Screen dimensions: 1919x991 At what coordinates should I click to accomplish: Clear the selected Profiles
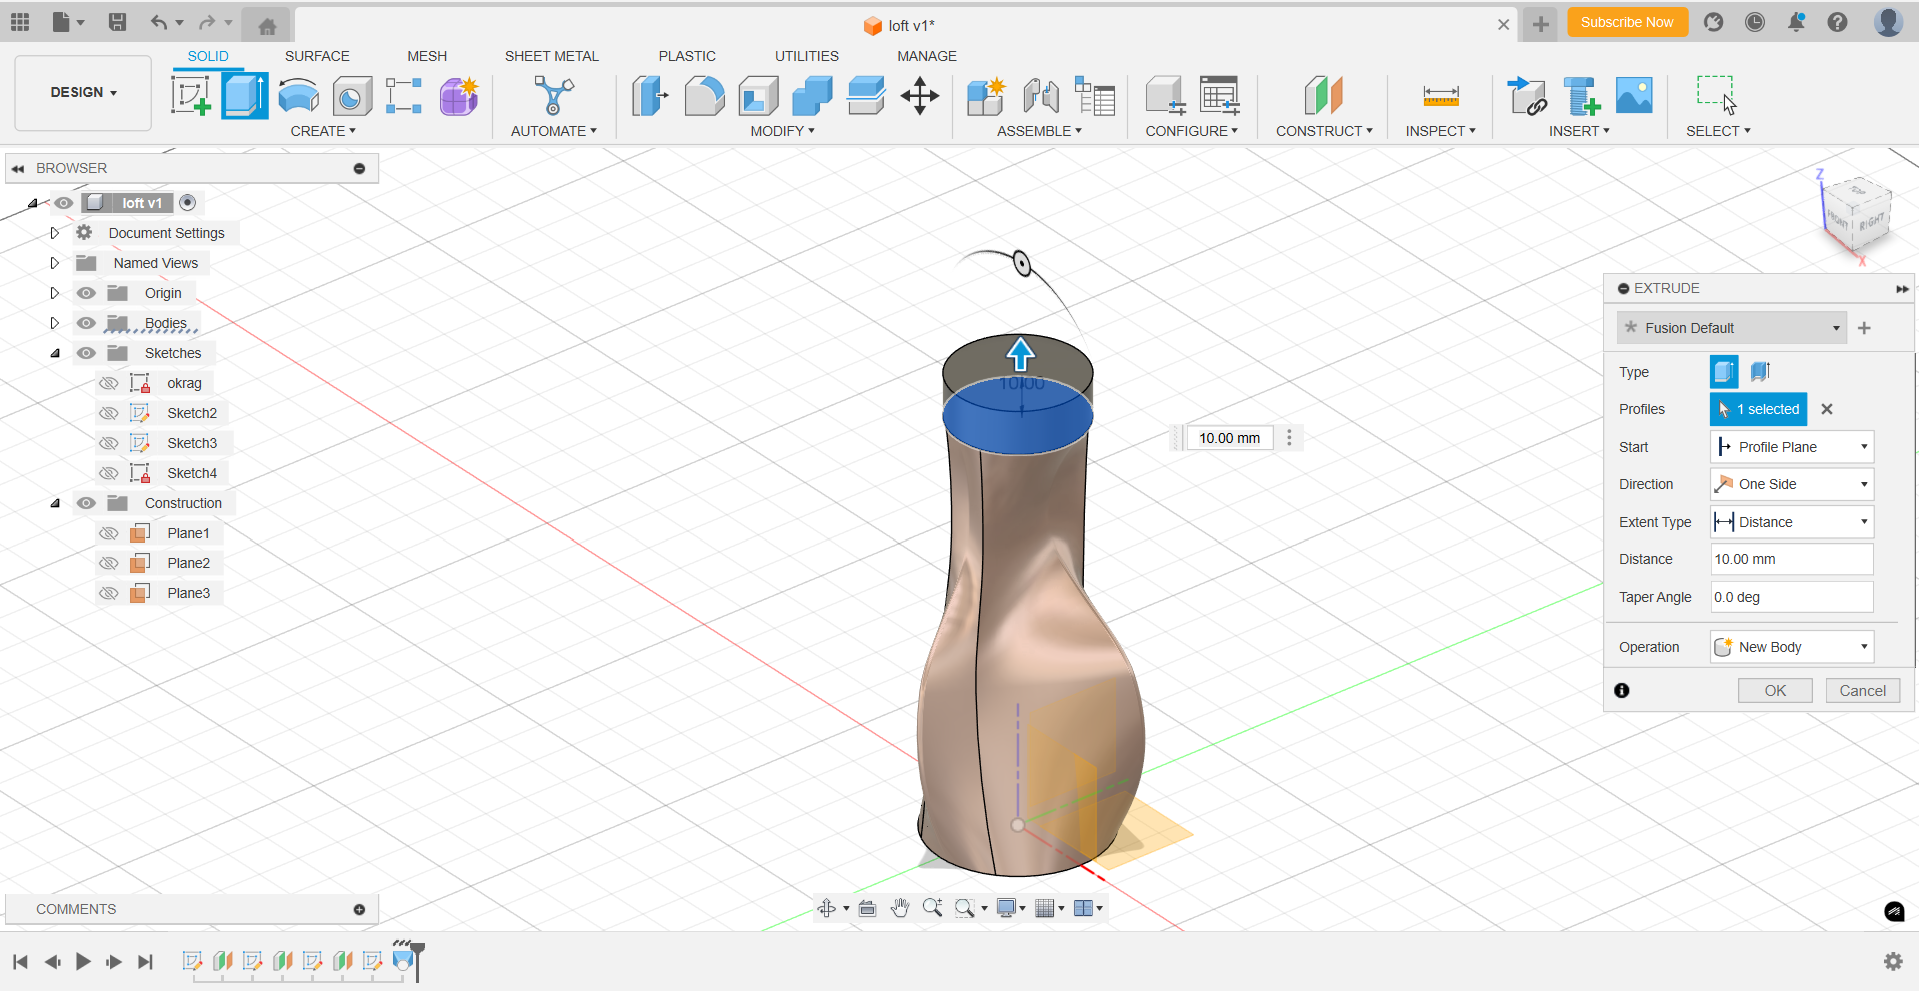[x=1827, y=409]
